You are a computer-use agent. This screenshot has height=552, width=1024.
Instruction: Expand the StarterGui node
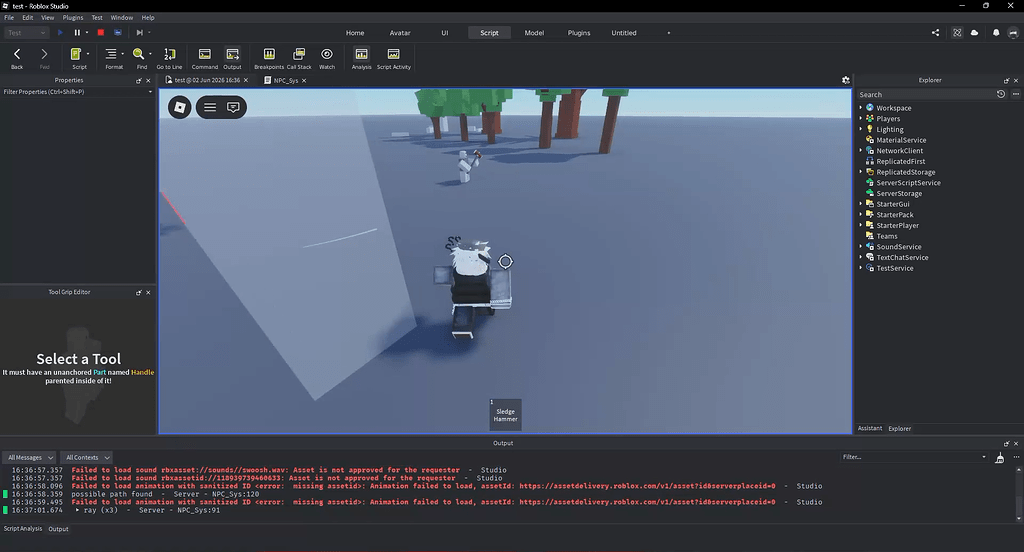[861, 204]
